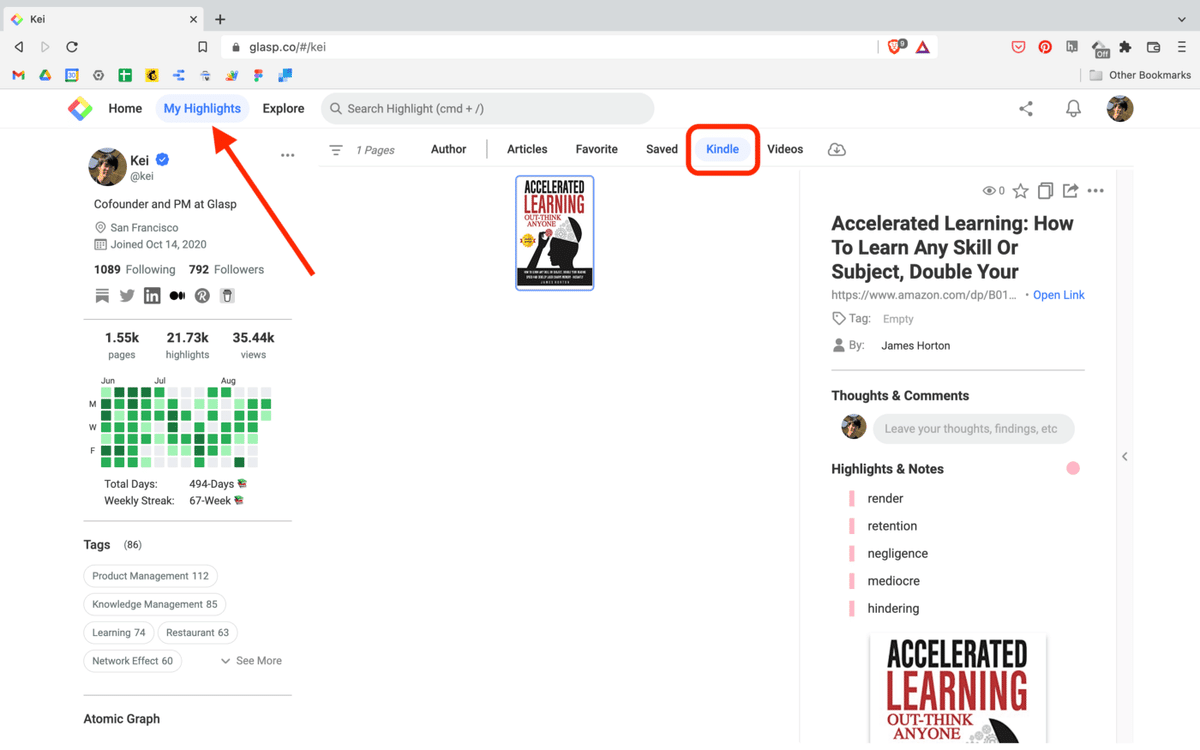Go to Home tab
This screenshot has width=1200, height=750.
[125, 108]
